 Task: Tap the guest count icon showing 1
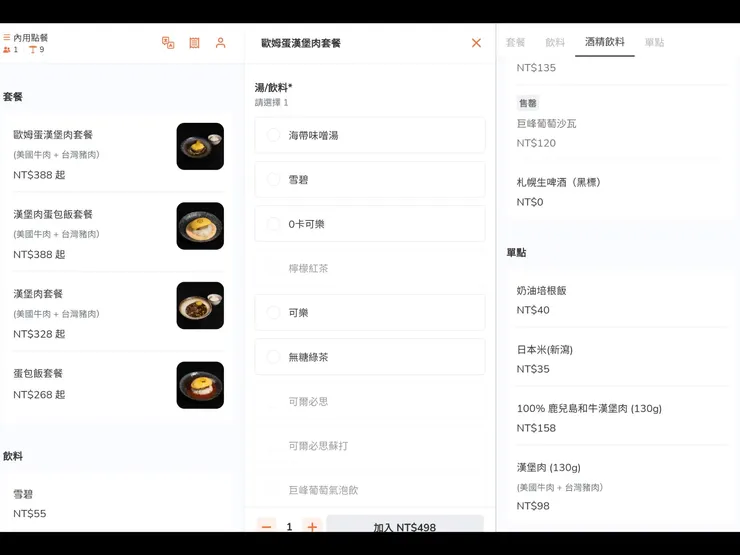7,50
